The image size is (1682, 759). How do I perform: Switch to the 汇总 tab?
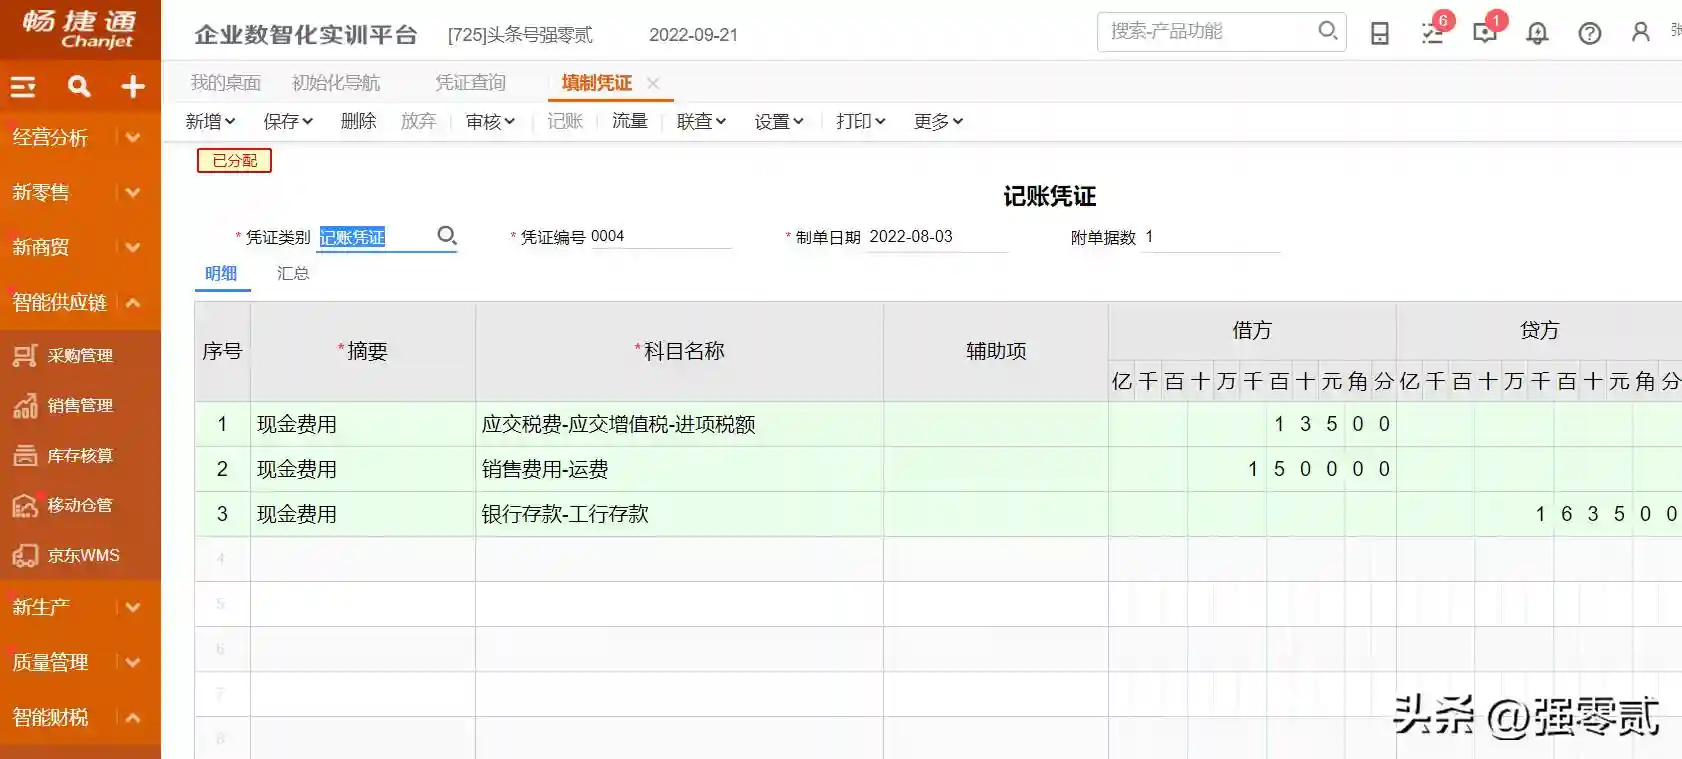click(x=293, y=273)
